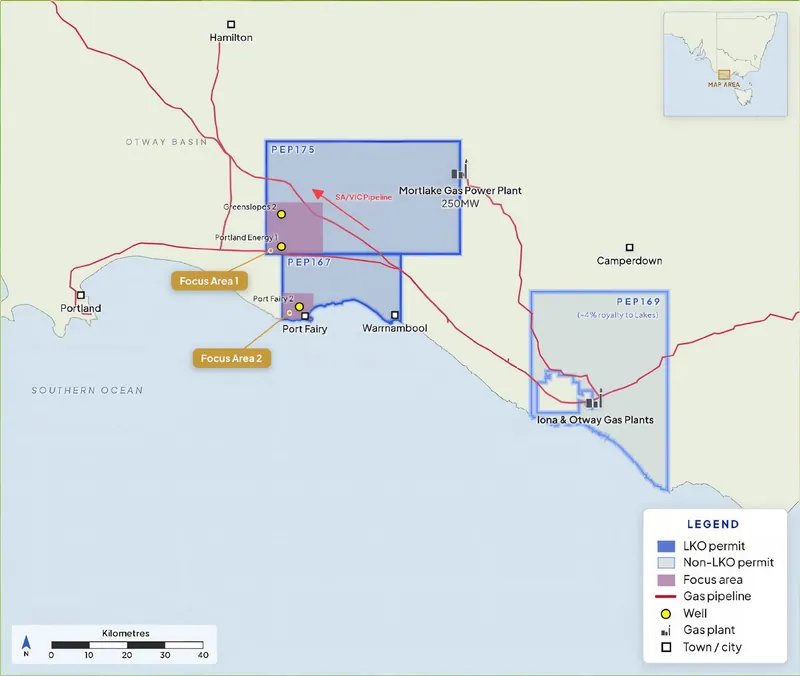Click the Focus Area 2 callout label
The height and width of the screenshot is (676, 800).
(x=232, y=358)
